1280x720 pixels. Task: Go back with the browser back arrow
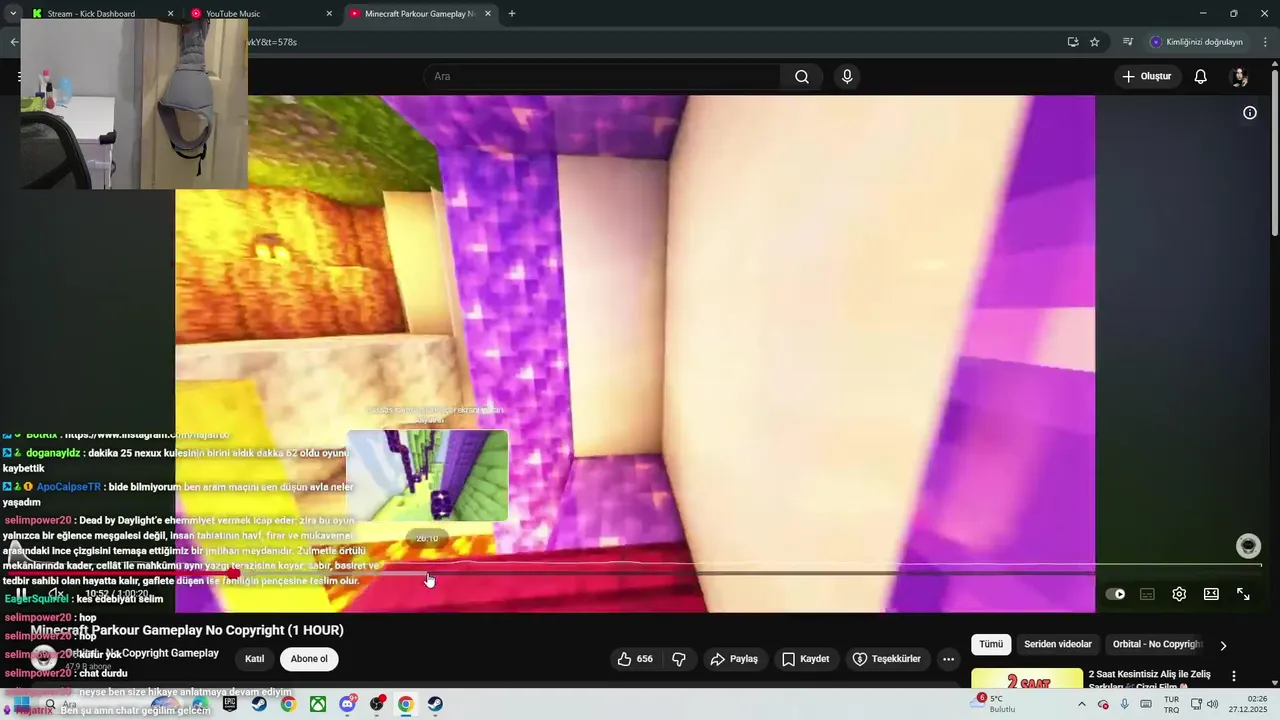13,42
